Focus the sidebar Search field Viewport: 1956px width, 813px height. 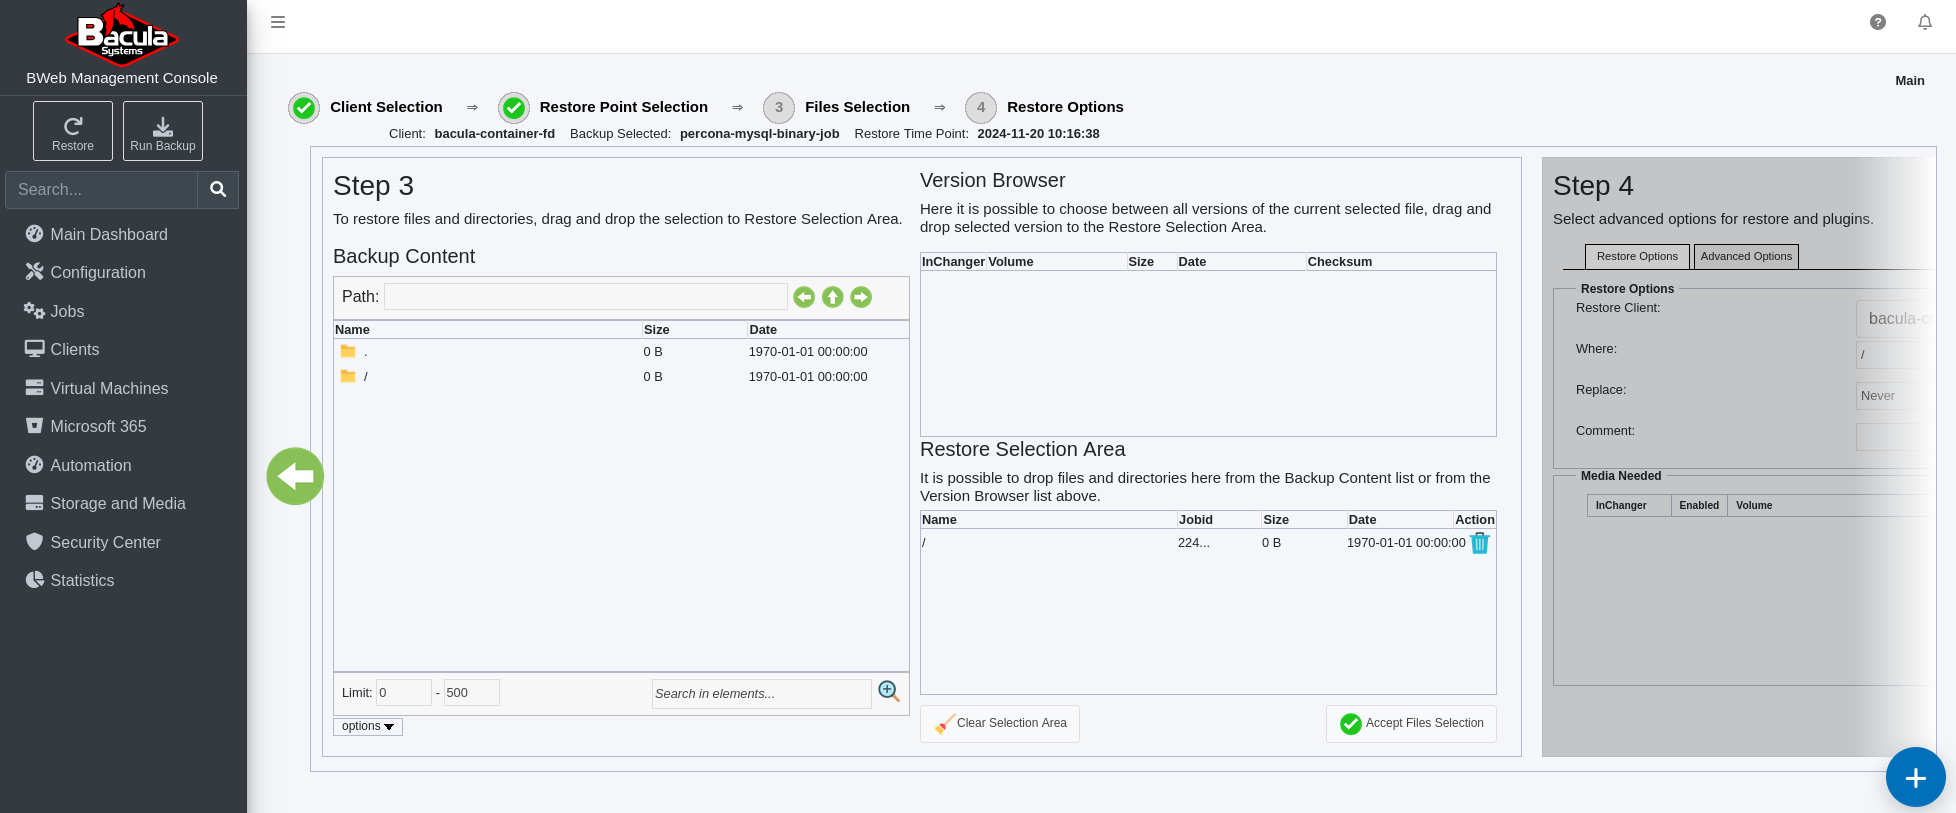[102, 189]
